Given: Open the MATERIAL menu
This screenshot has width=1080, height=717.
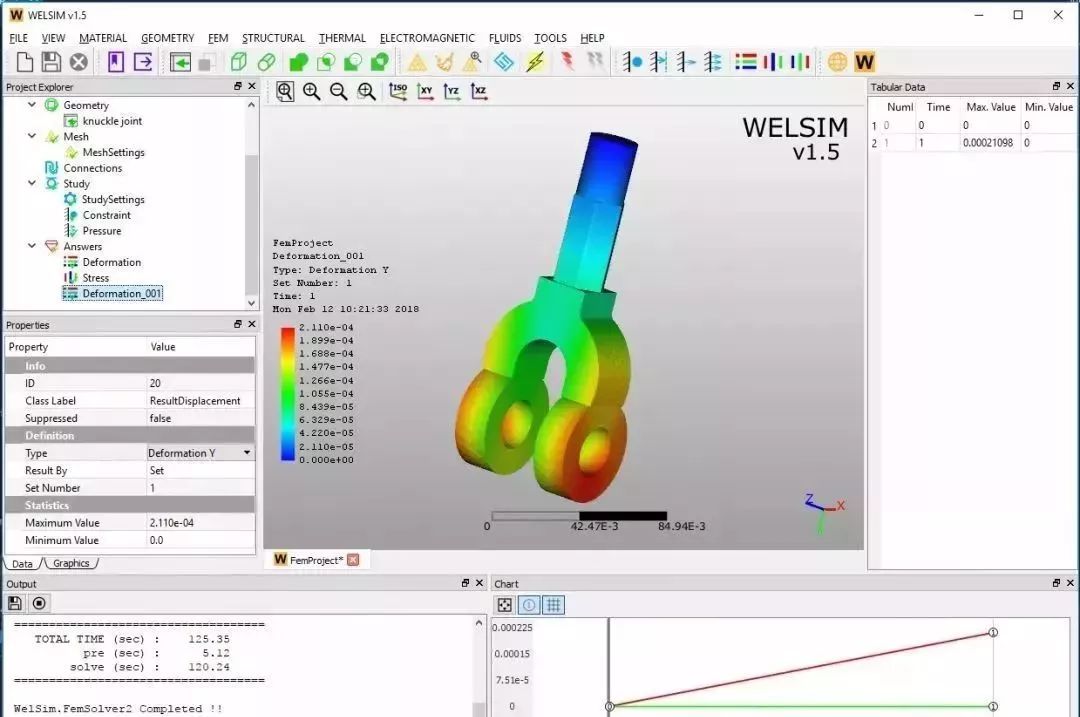Looking at the screenshot, I should pyautogui.click(x=103, y=38).
